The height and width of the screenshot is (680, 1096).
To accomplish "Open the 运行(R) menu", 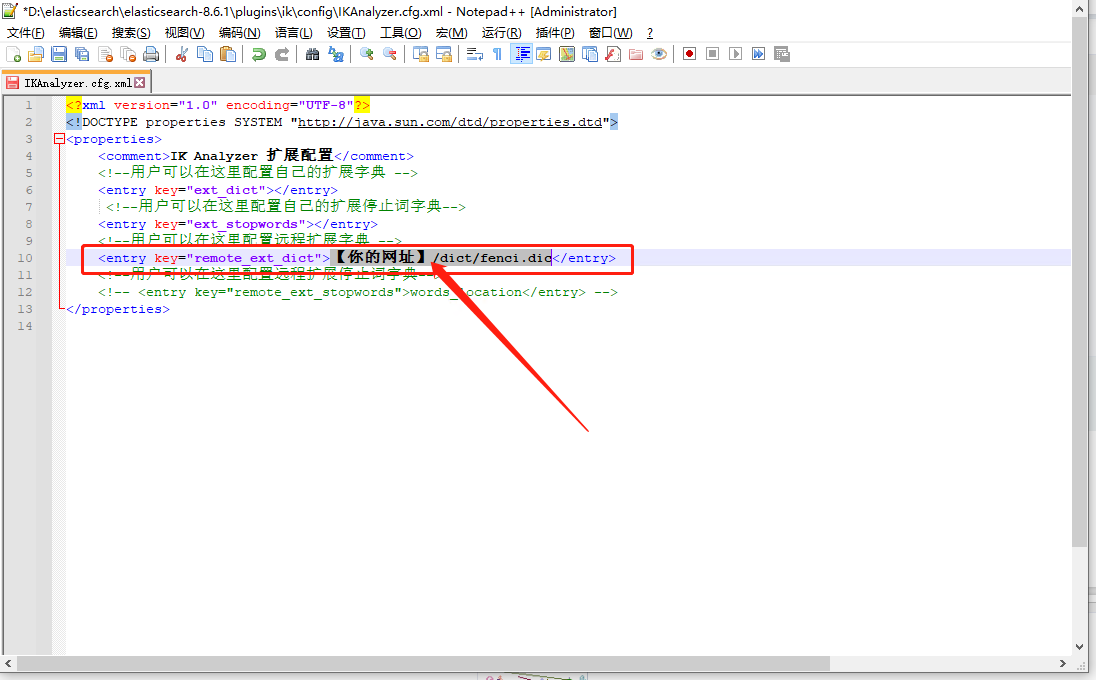I will tap(501, 33).
